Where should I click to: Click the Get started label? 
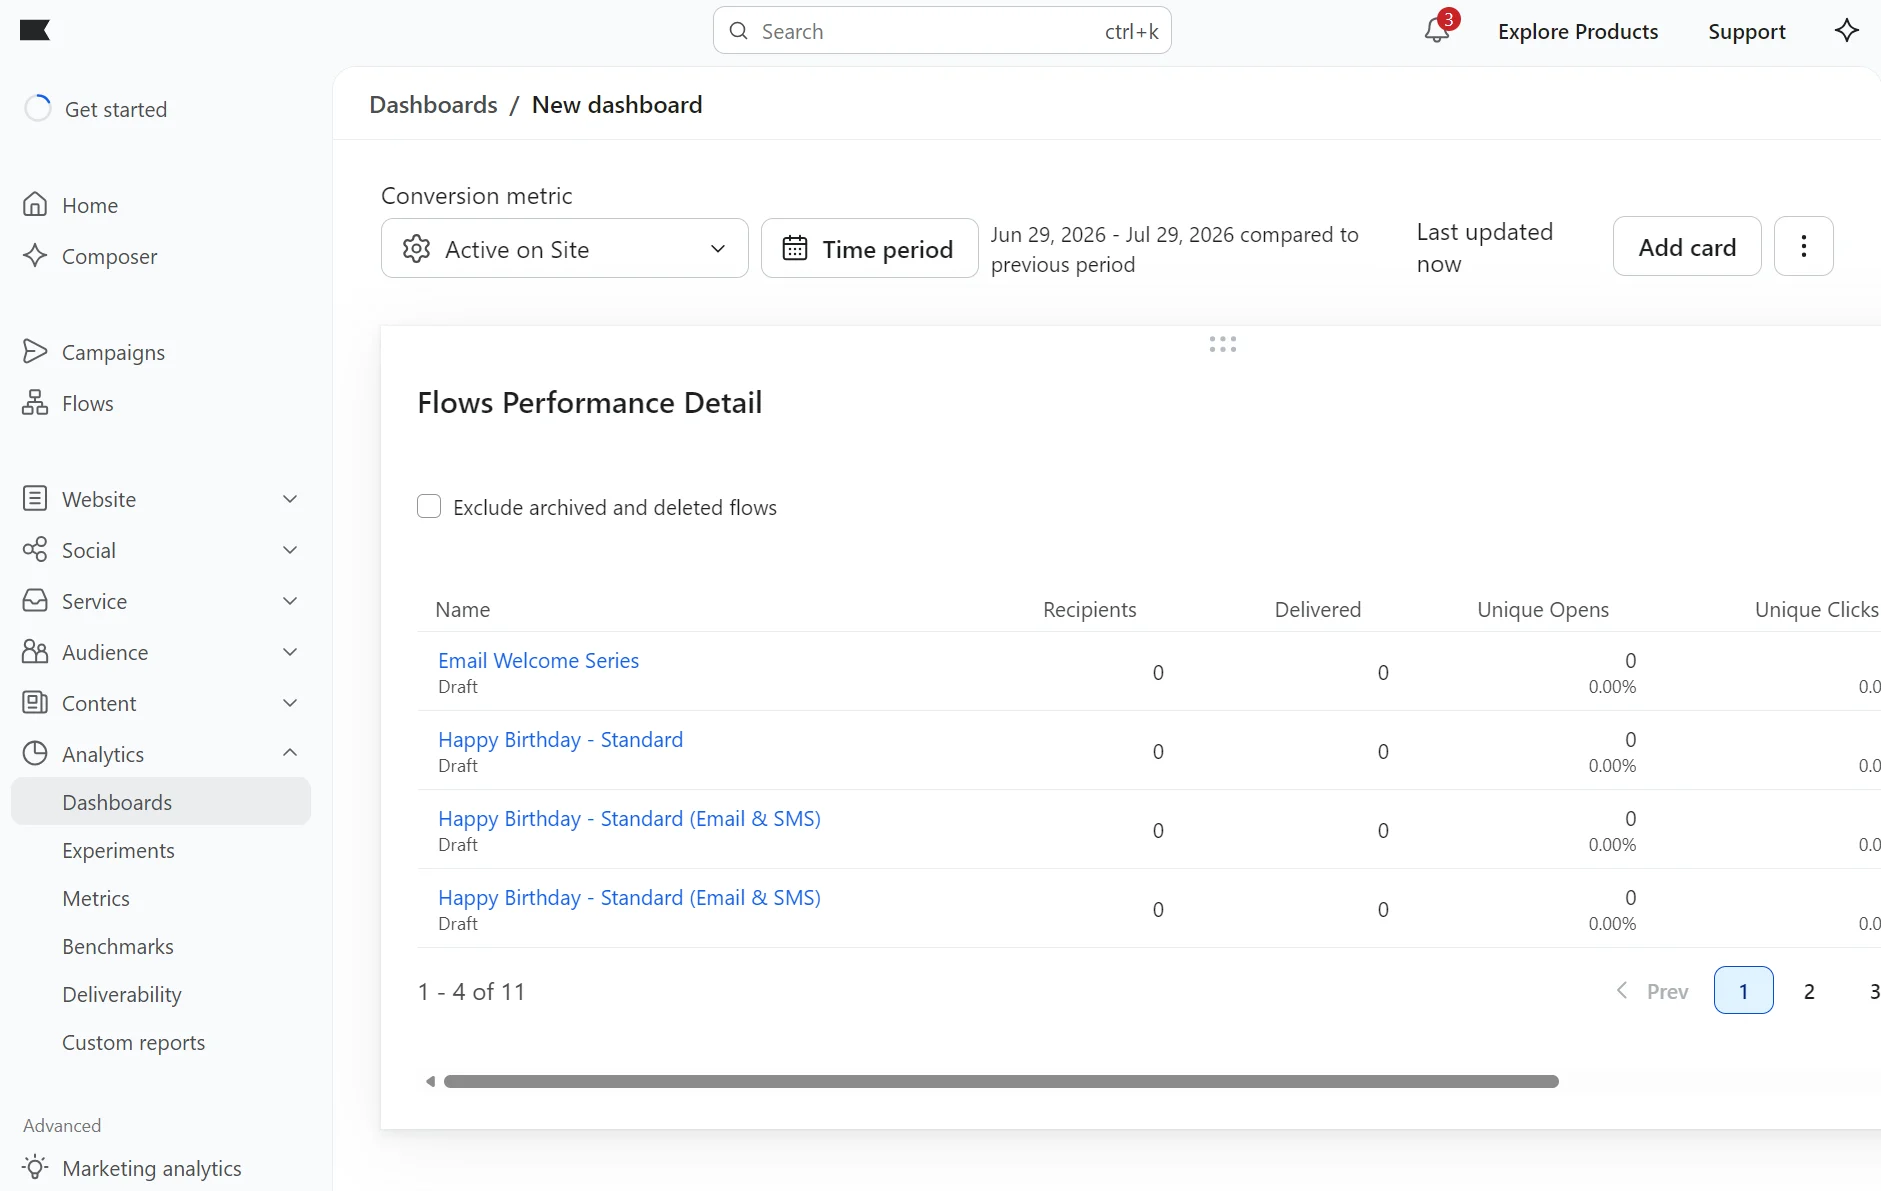click(116, 109)
